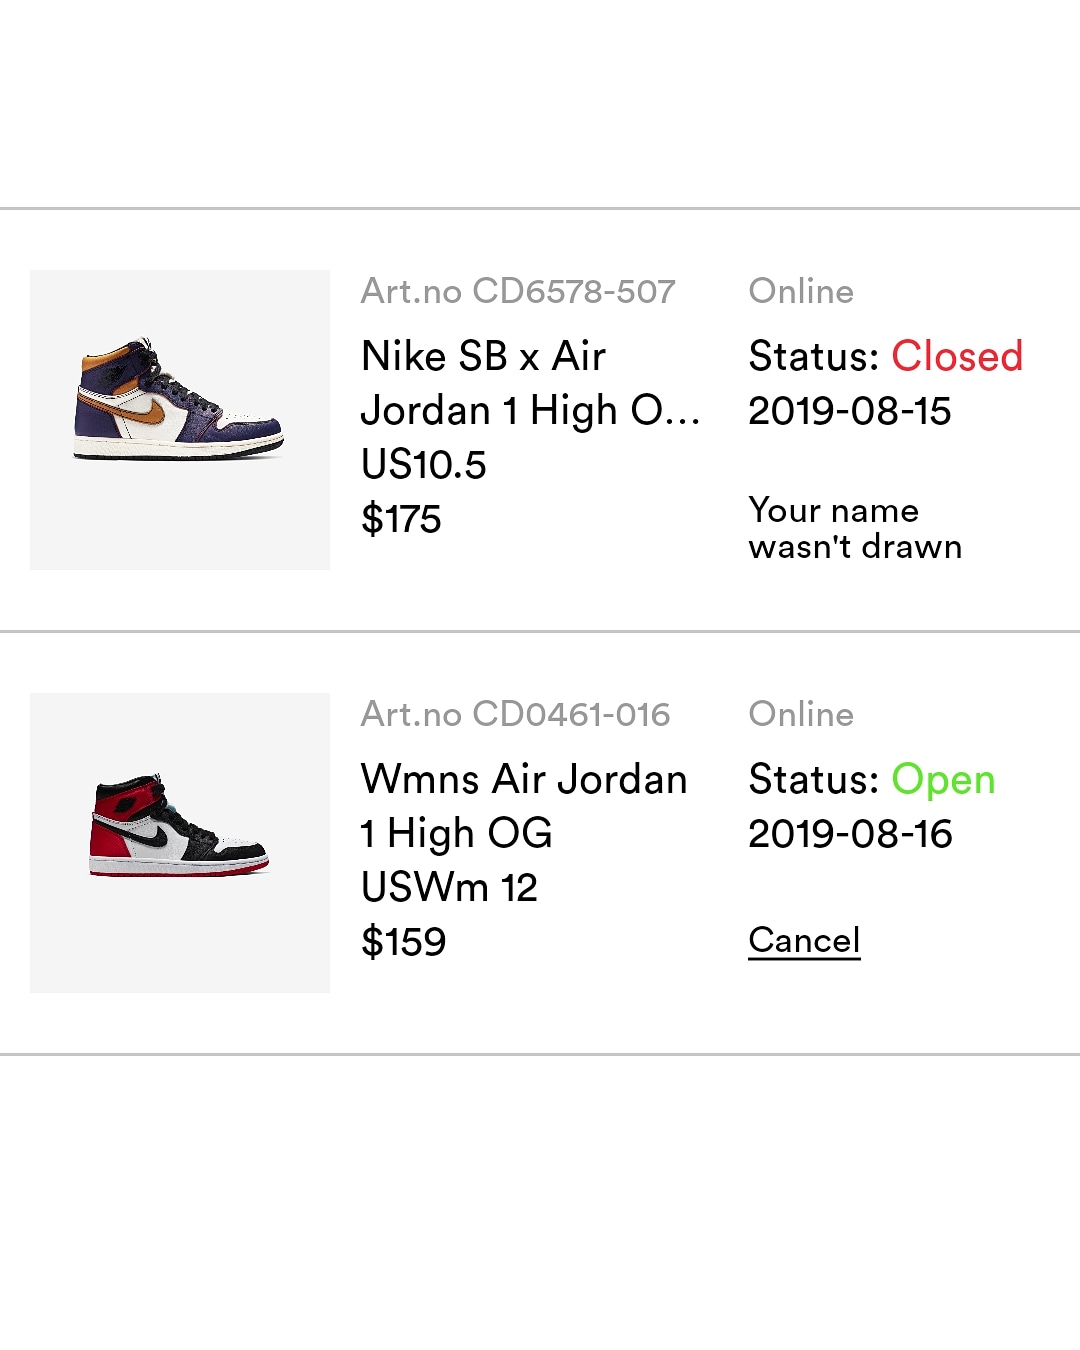Click the USWm 12 size text
Screen dimensions: 1080x1350
pos(449,887)
